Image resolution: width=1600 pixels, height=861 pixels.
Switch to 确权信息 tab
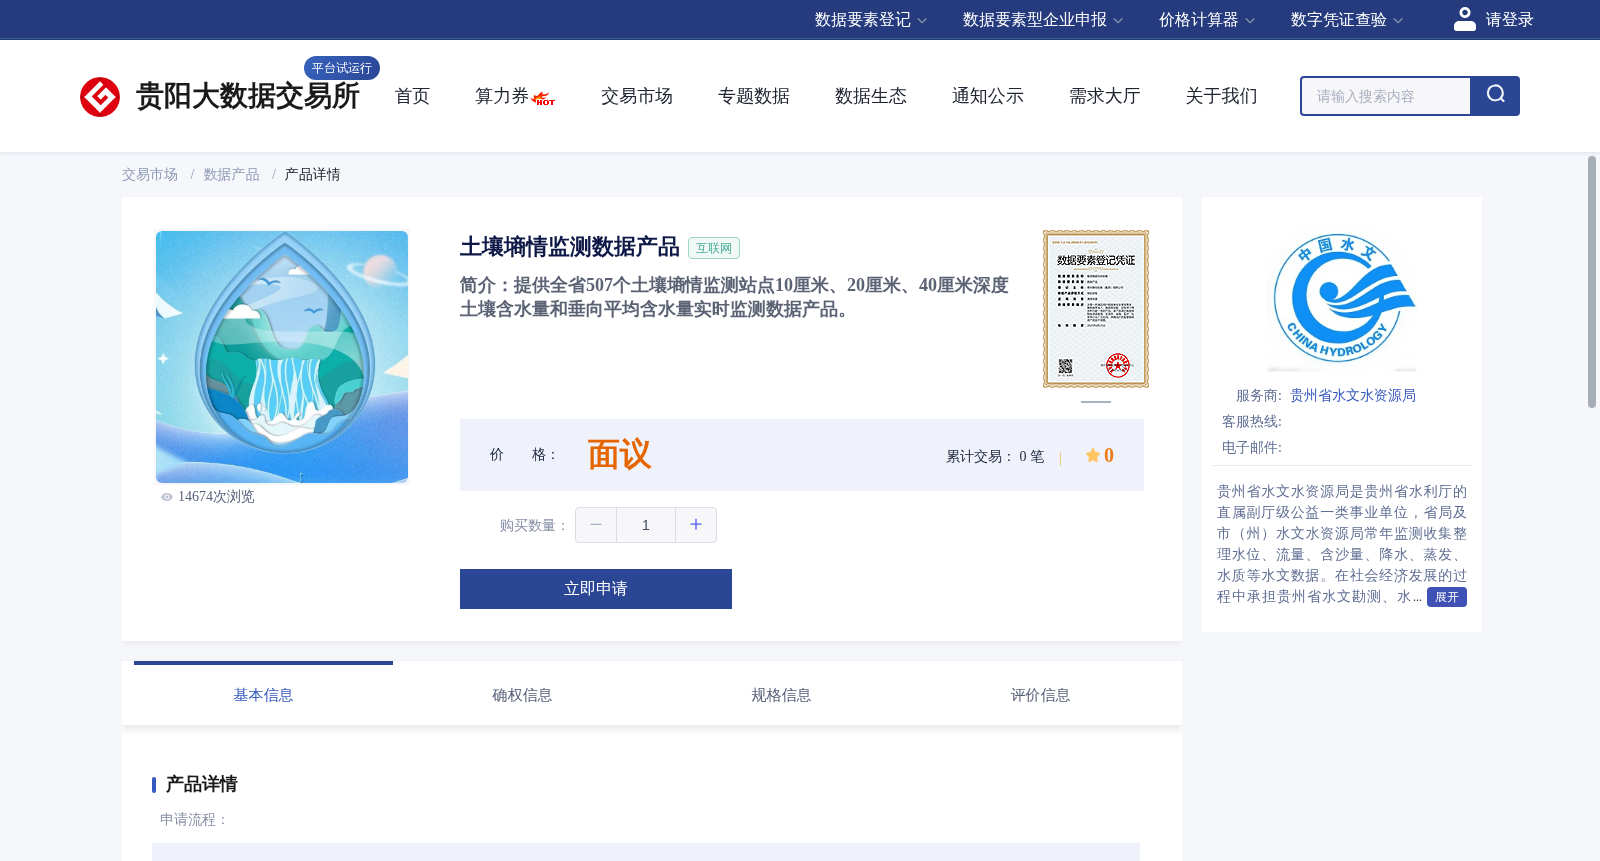[522, 694]
